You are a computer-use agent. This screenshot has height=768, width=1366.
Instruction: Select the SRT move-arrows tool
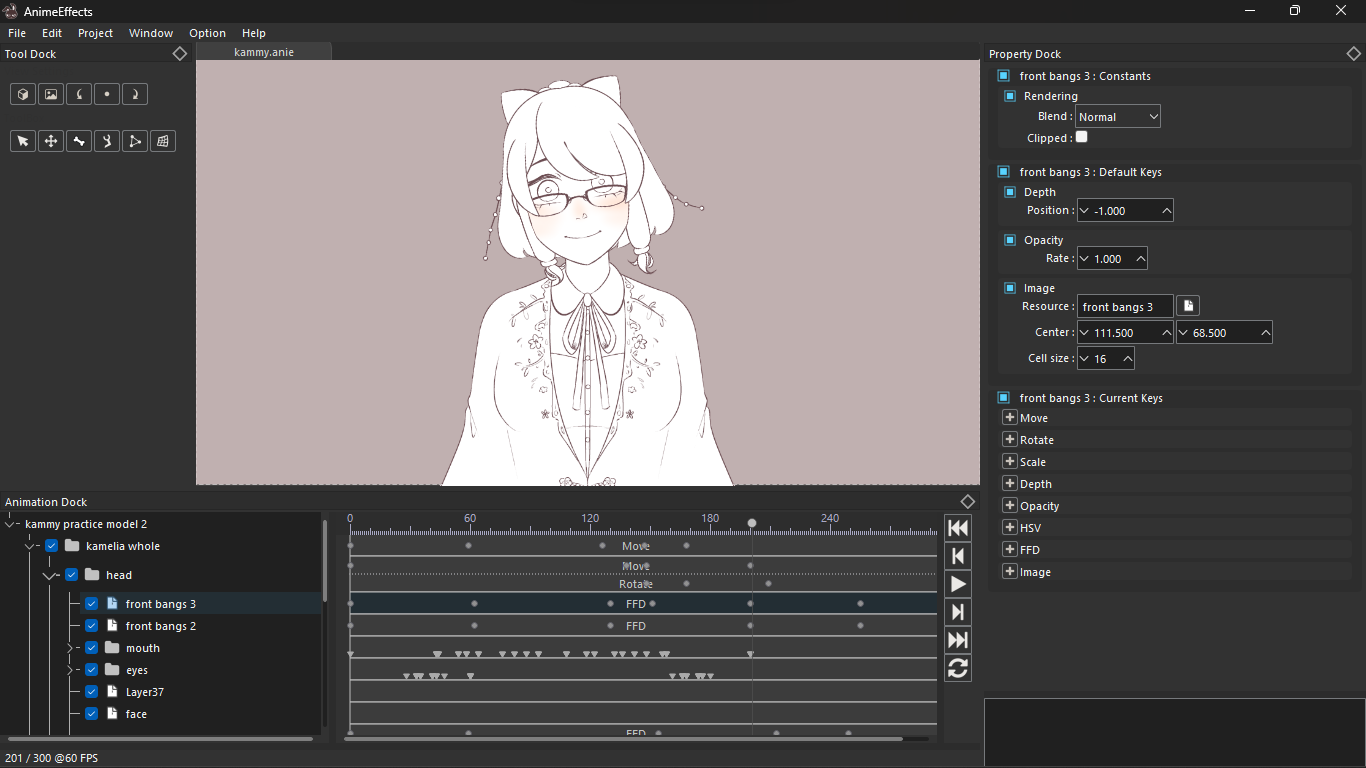pos(51,141)
